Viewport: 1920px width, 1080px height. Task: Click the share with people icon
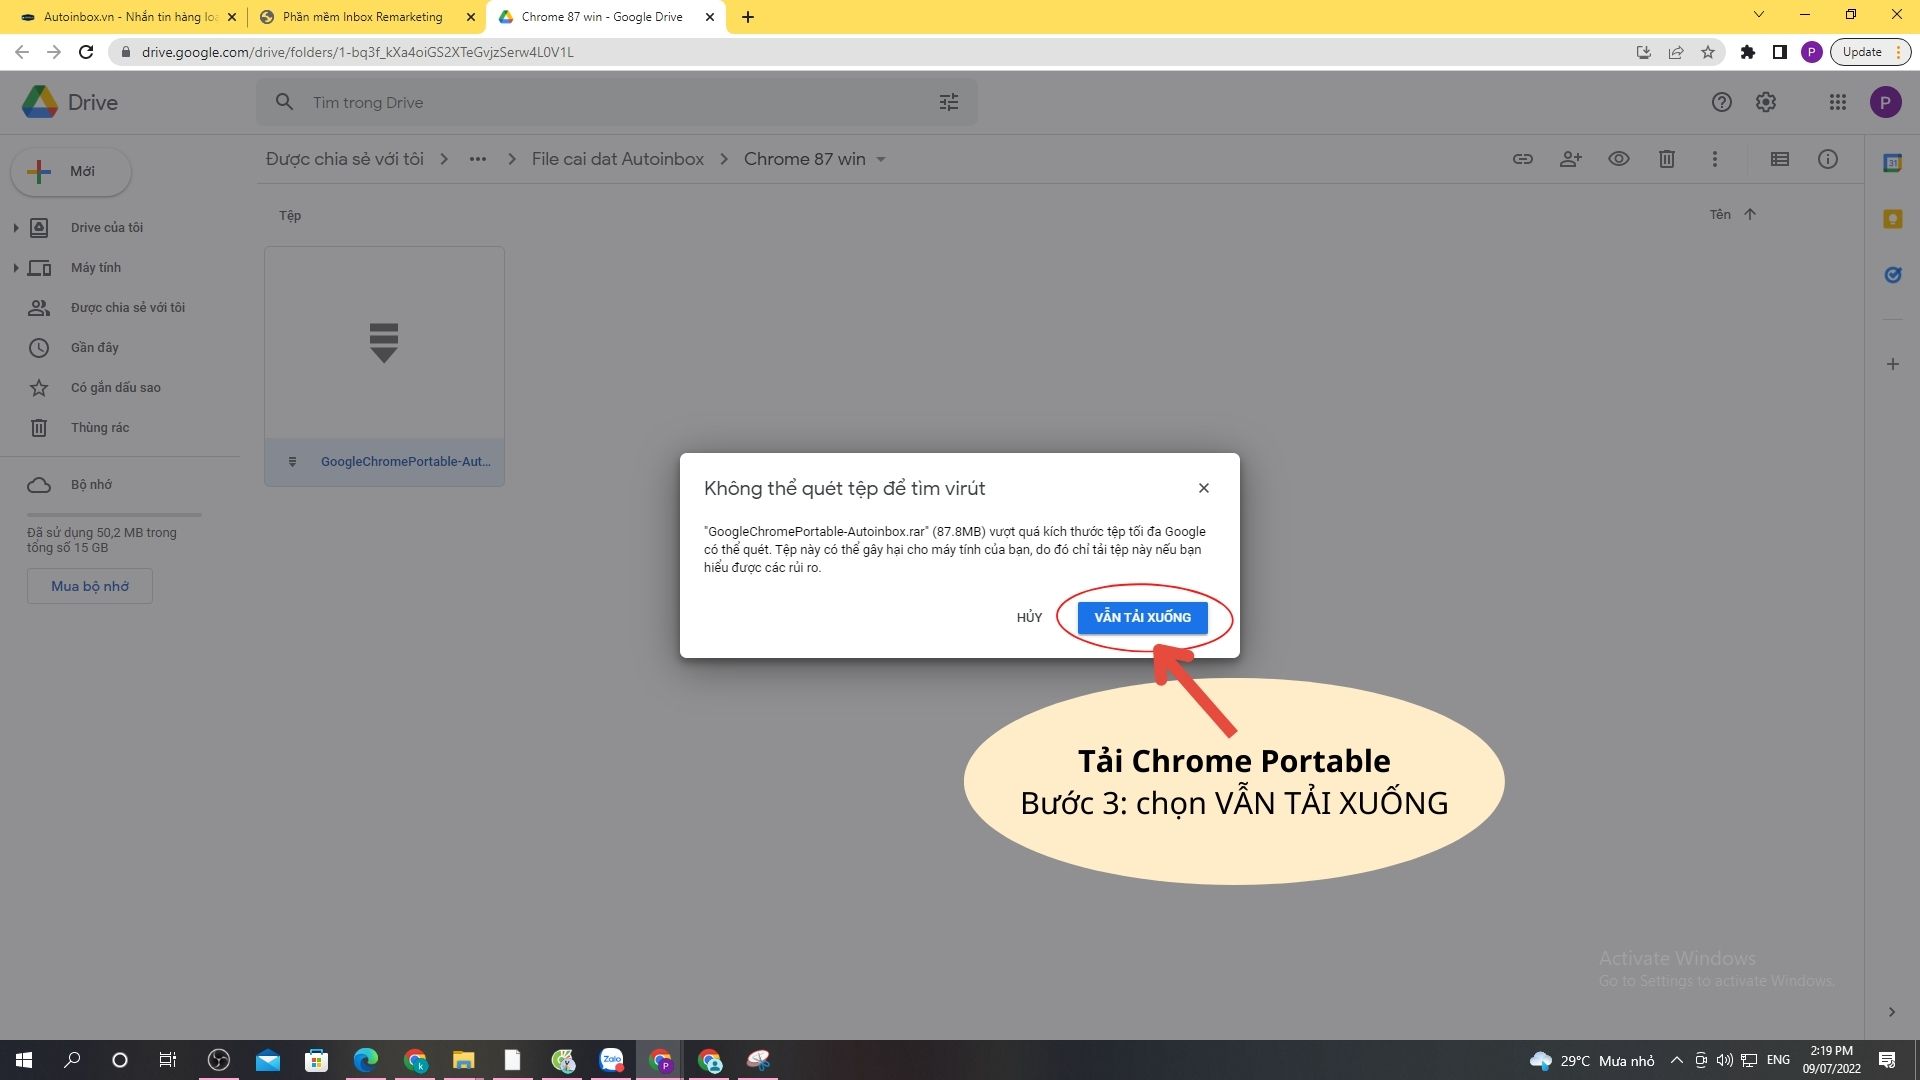click(1570, 159)
